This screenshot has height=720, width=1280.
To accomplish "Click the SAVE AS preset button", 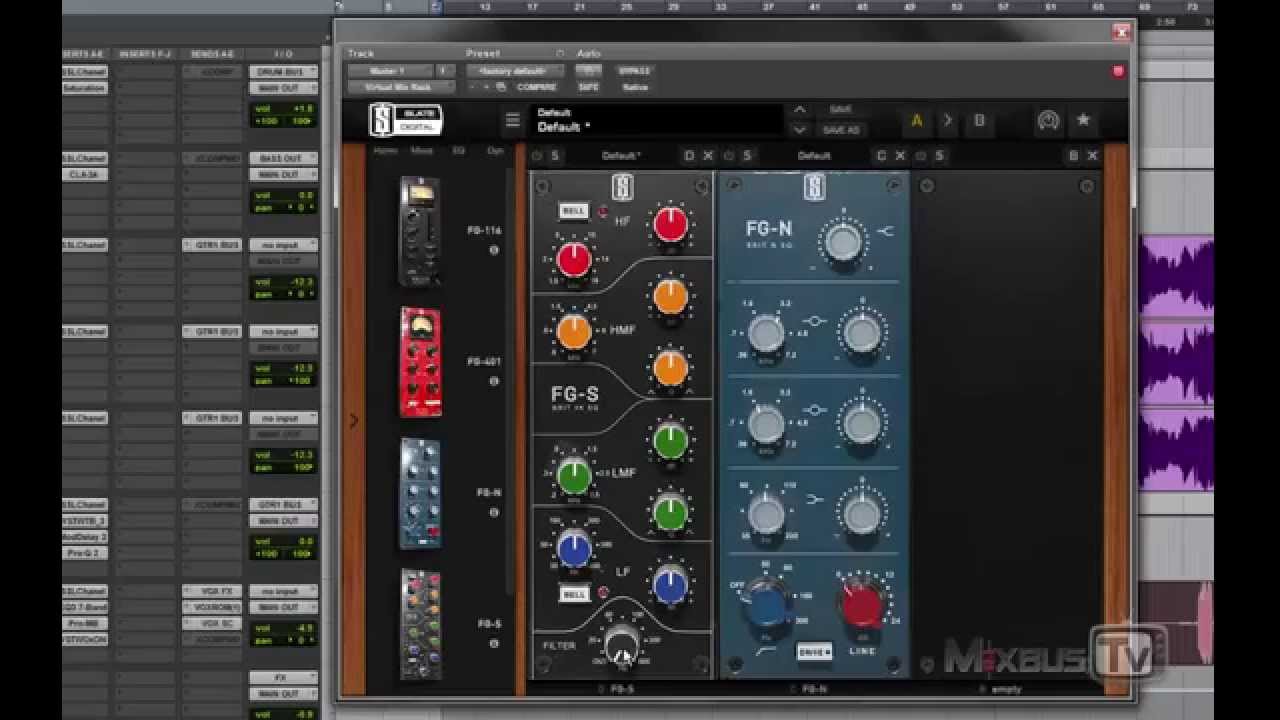I will (x=841, y=130).
